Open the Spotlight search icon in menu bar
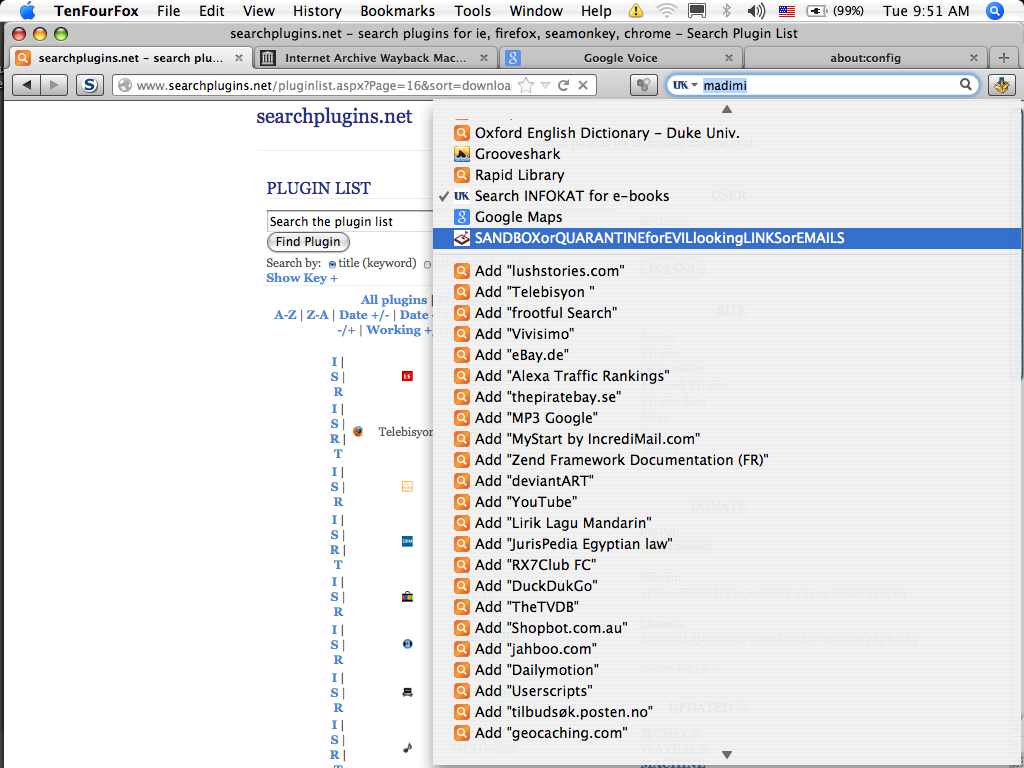The width and height of the screenshot is (1024, 768). 995,11
